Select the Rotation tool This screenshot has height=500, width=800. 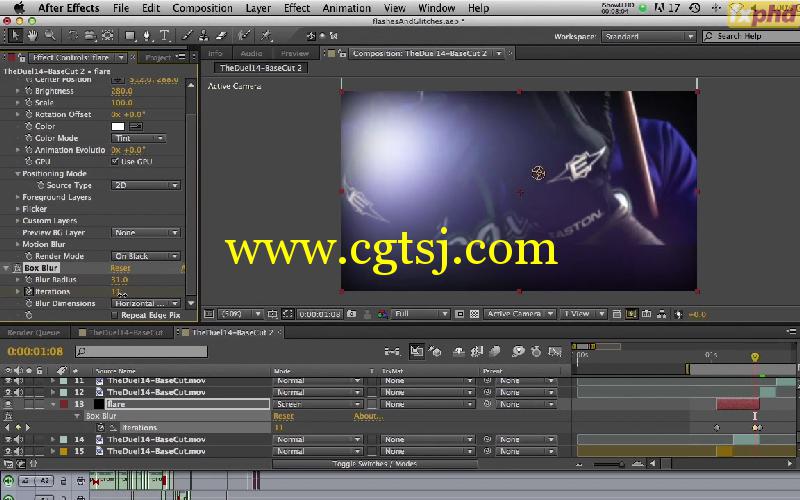[73, 35]
